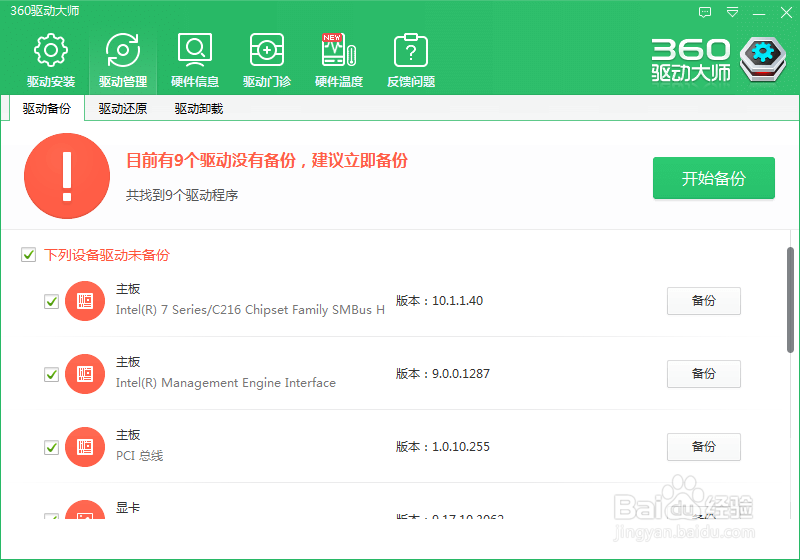The height and width of the screenshot is (560, 800).
Task: Click the 开始备份 button
Action: [x=714, y=178]
